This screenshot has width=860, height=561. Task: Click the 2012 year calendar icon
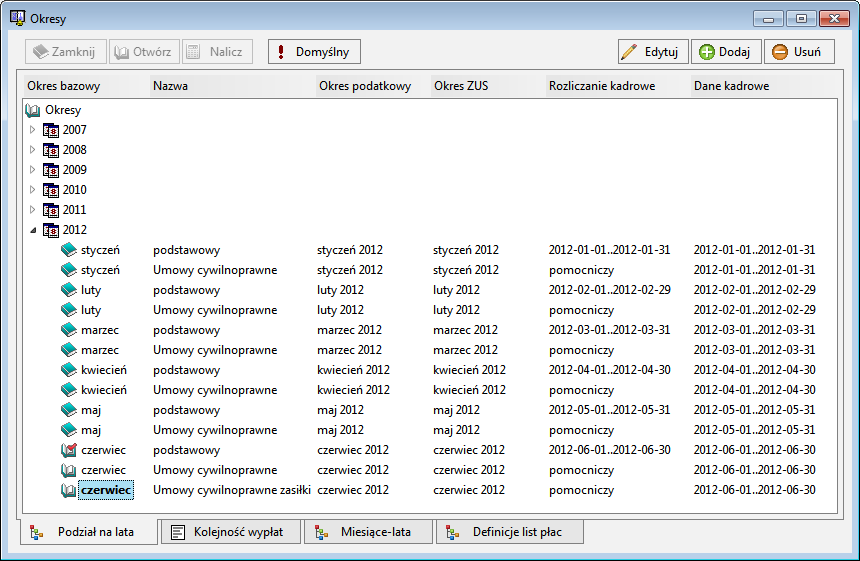pos(51,230)
